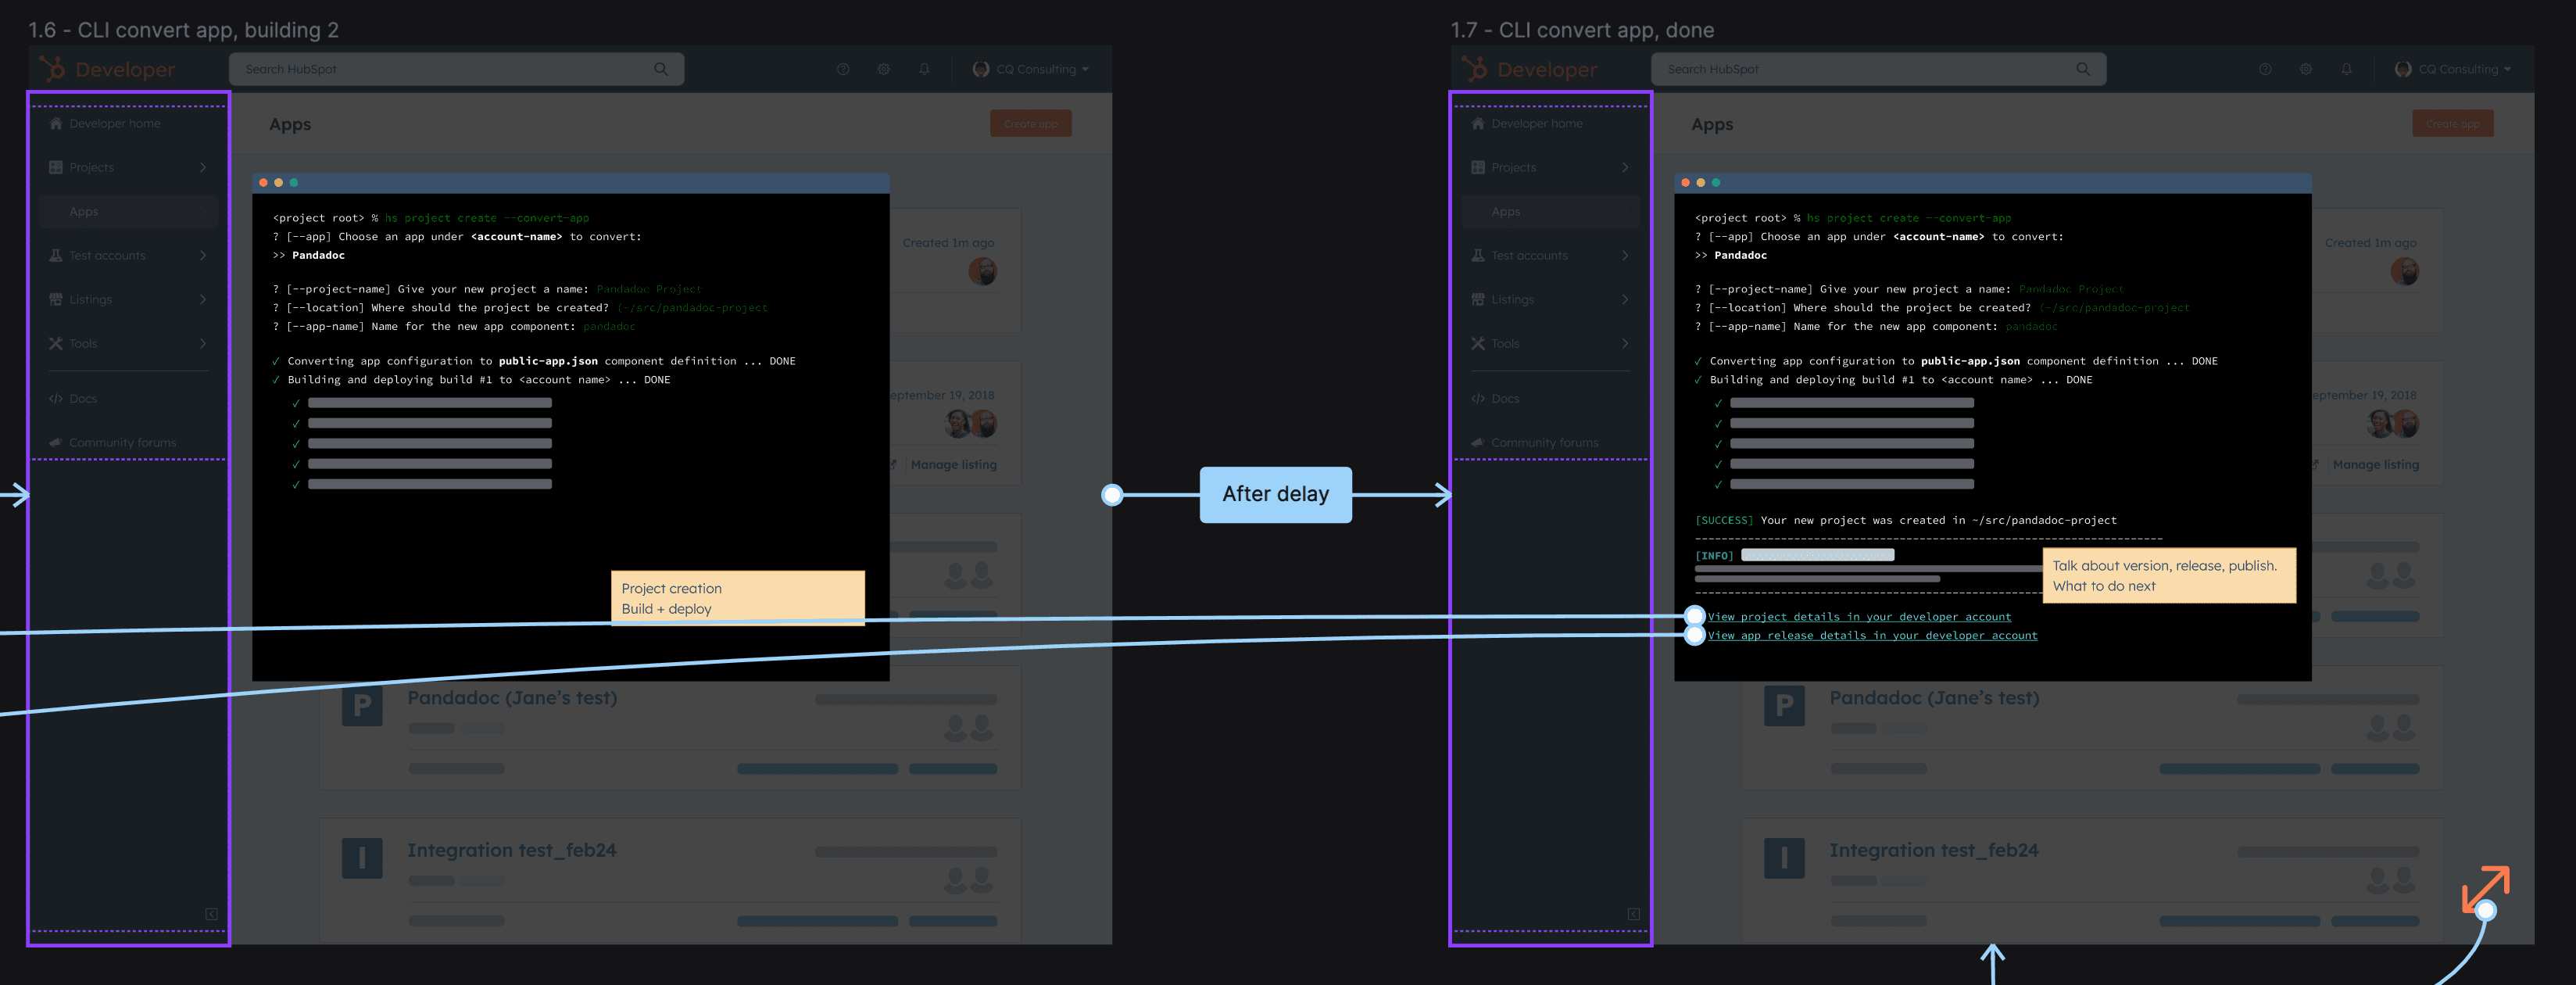2576x985 pixels.
Task: Click the search magnifier icon in frame 1.6
Action: pos(661,69)
